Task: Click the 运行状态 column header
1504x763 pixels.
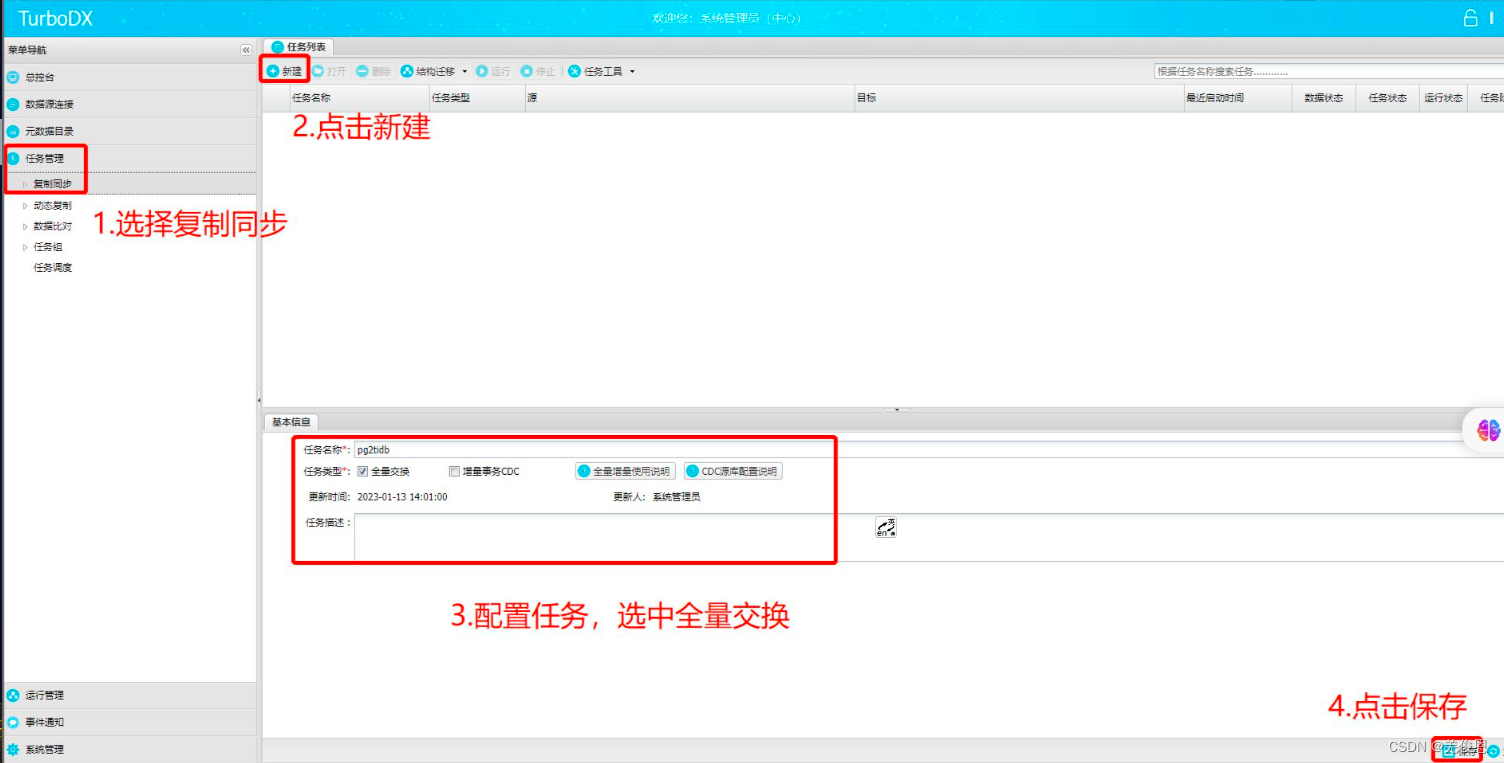Action: click(1443, 98)
